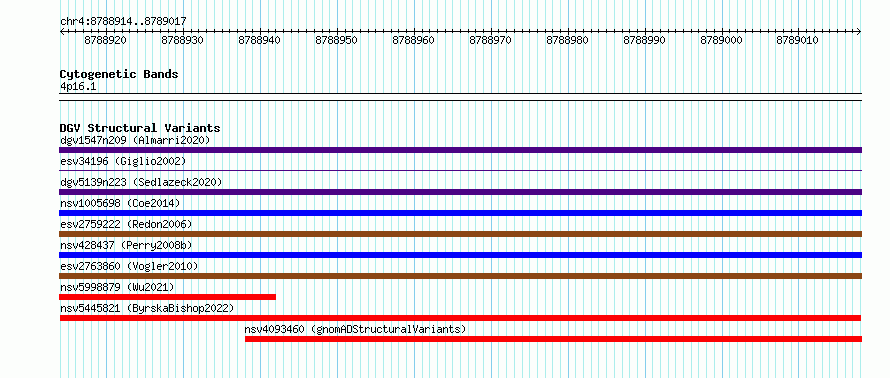This screenshot has height=378, width=890.
Task: Open variant nsv4093460 (gnomADStructuralVariants) label
Action: tap(355, 329)
